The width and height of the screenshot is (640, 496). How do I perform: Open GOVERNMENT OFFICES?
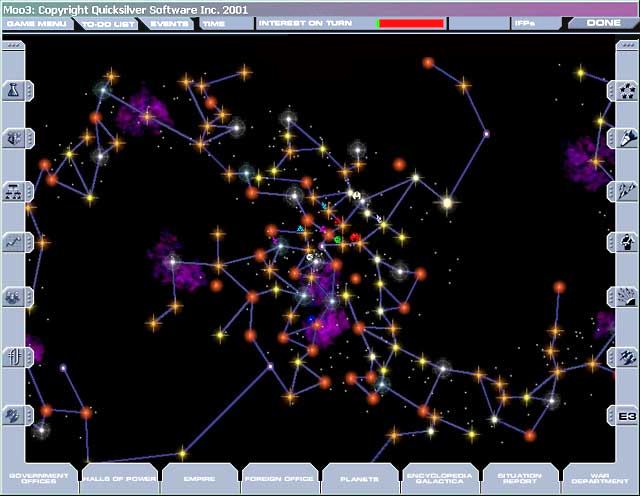click(x=39, y=478)
